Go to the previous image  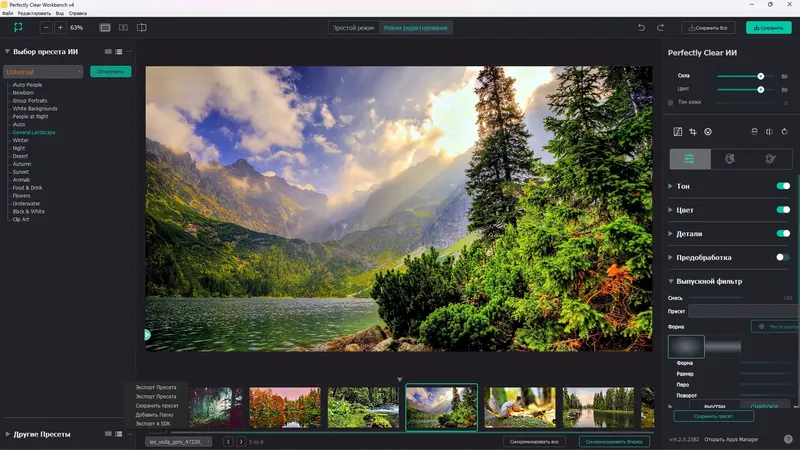point(228,442)
